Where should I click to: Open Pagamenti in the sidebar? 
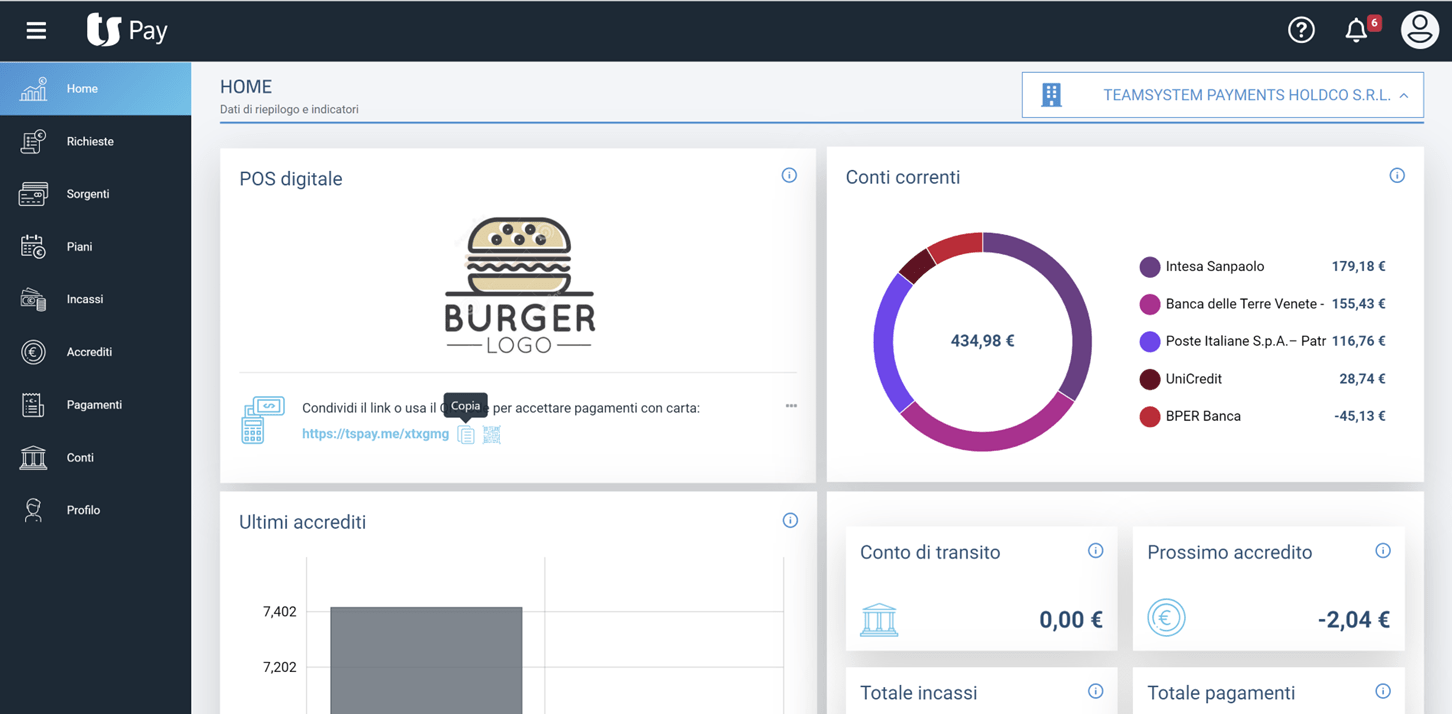(95, 405)
